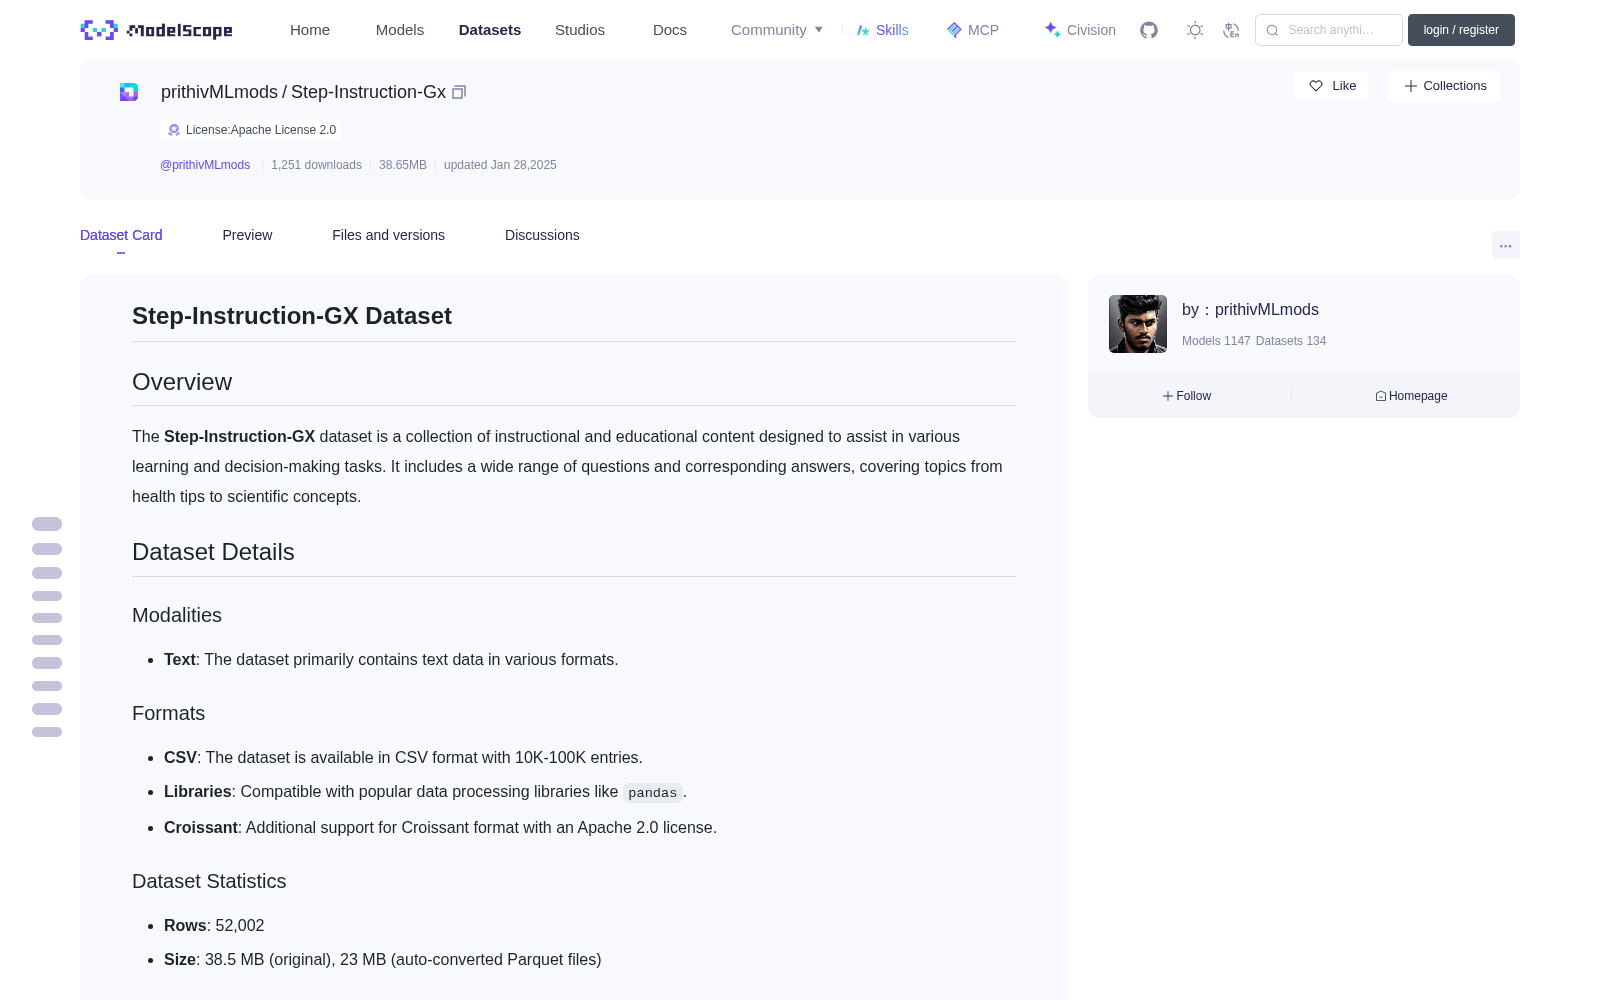Viewport: 1600px width, 1000px height.
Task: Click the 'Dataset Statistics' subheading
Action: click(209, 881)
